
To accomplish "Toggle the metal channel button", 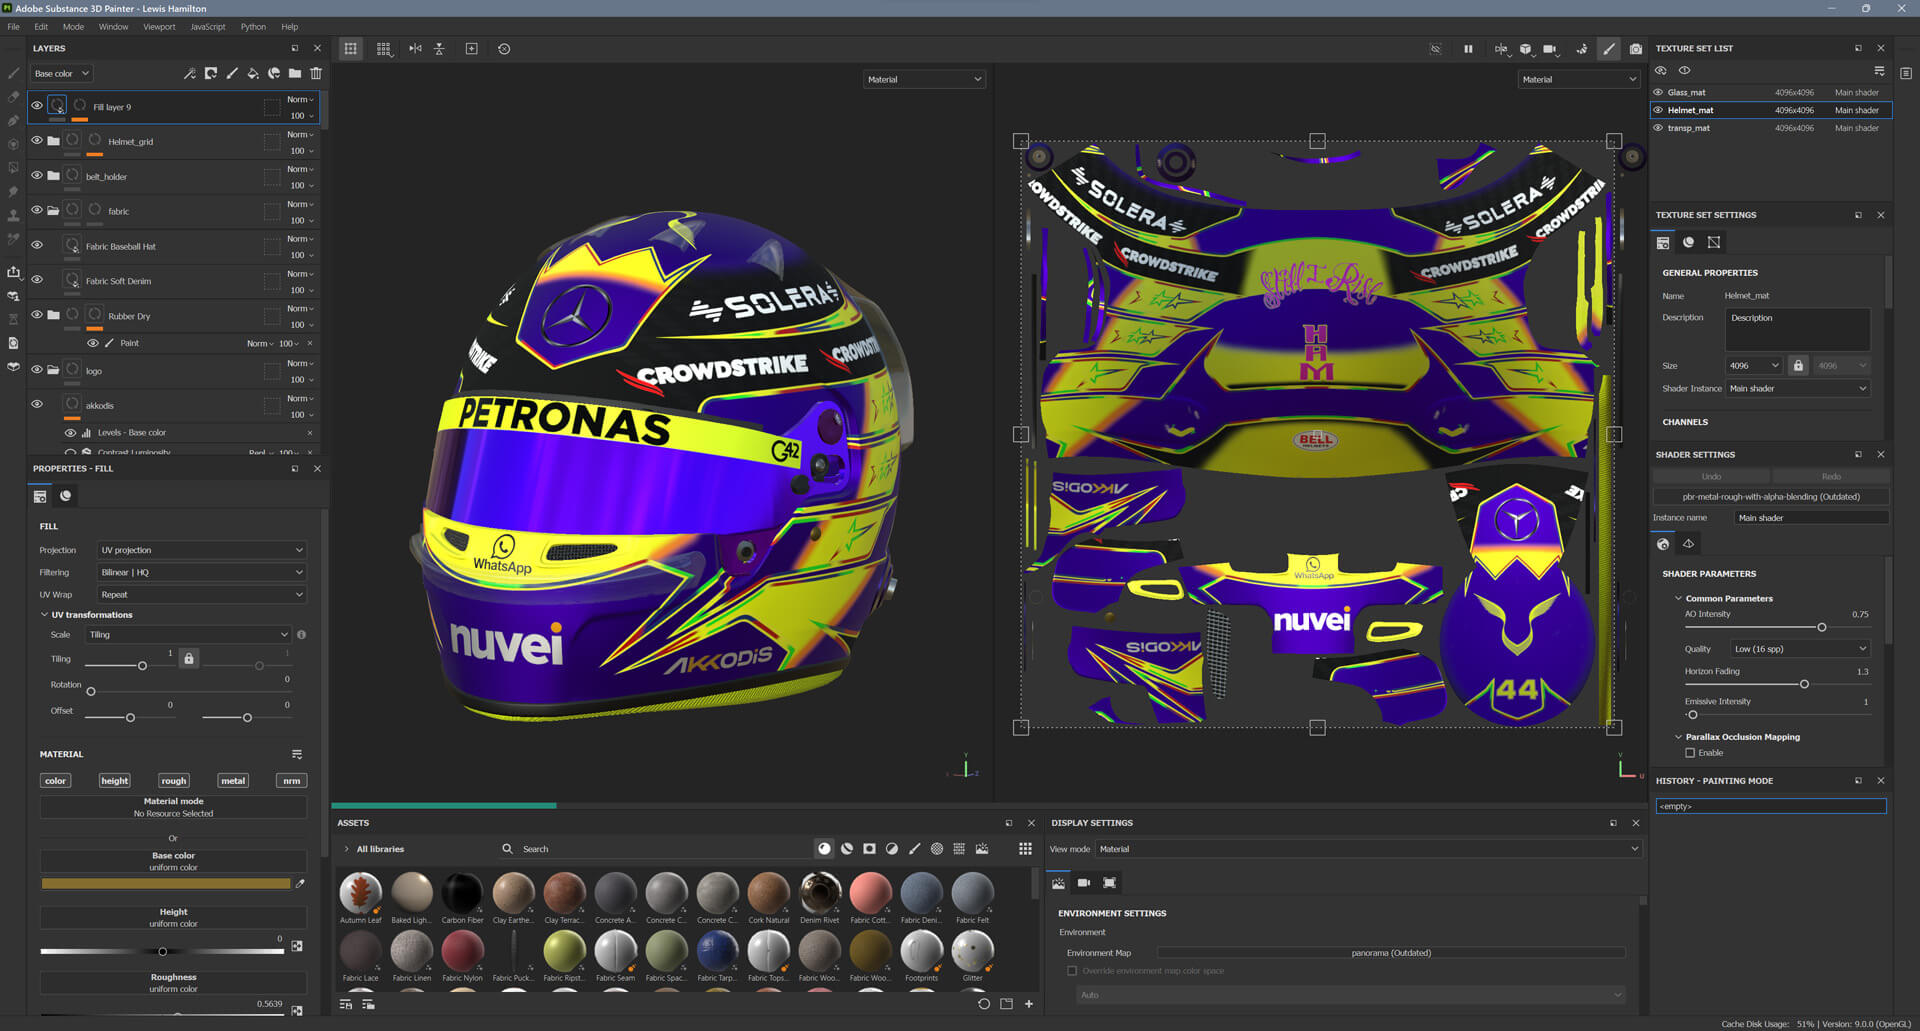I will point(233,781).
